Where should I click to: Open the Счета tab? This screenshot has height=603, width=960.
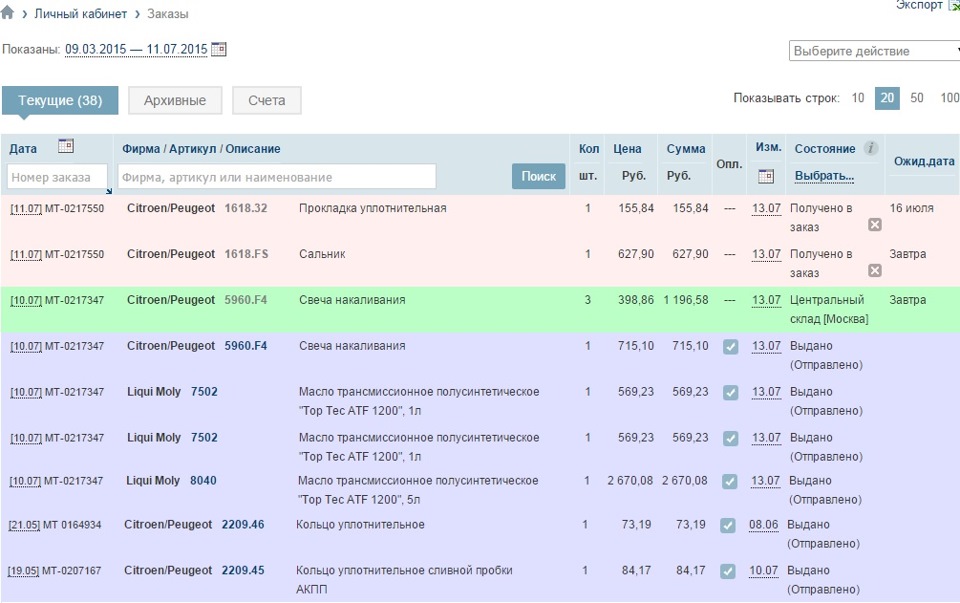267,101
